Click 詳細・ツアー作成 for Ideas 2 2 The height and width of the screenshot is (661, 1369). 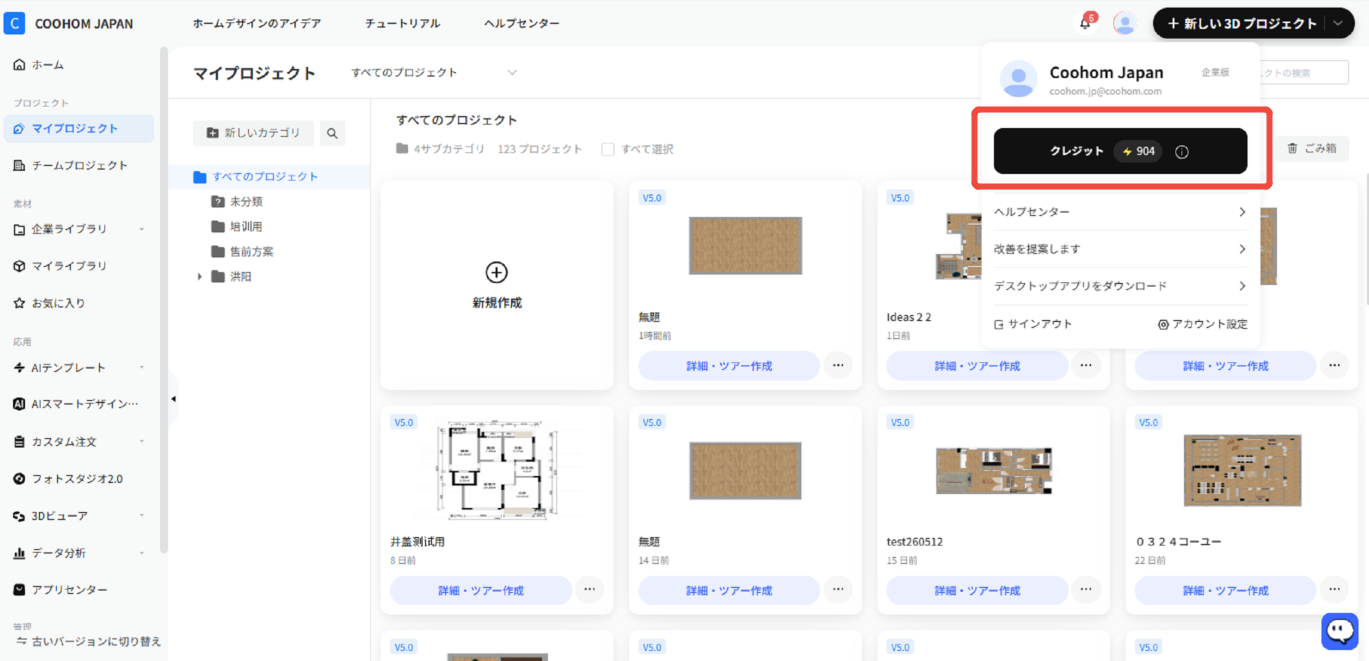(977, 366)
